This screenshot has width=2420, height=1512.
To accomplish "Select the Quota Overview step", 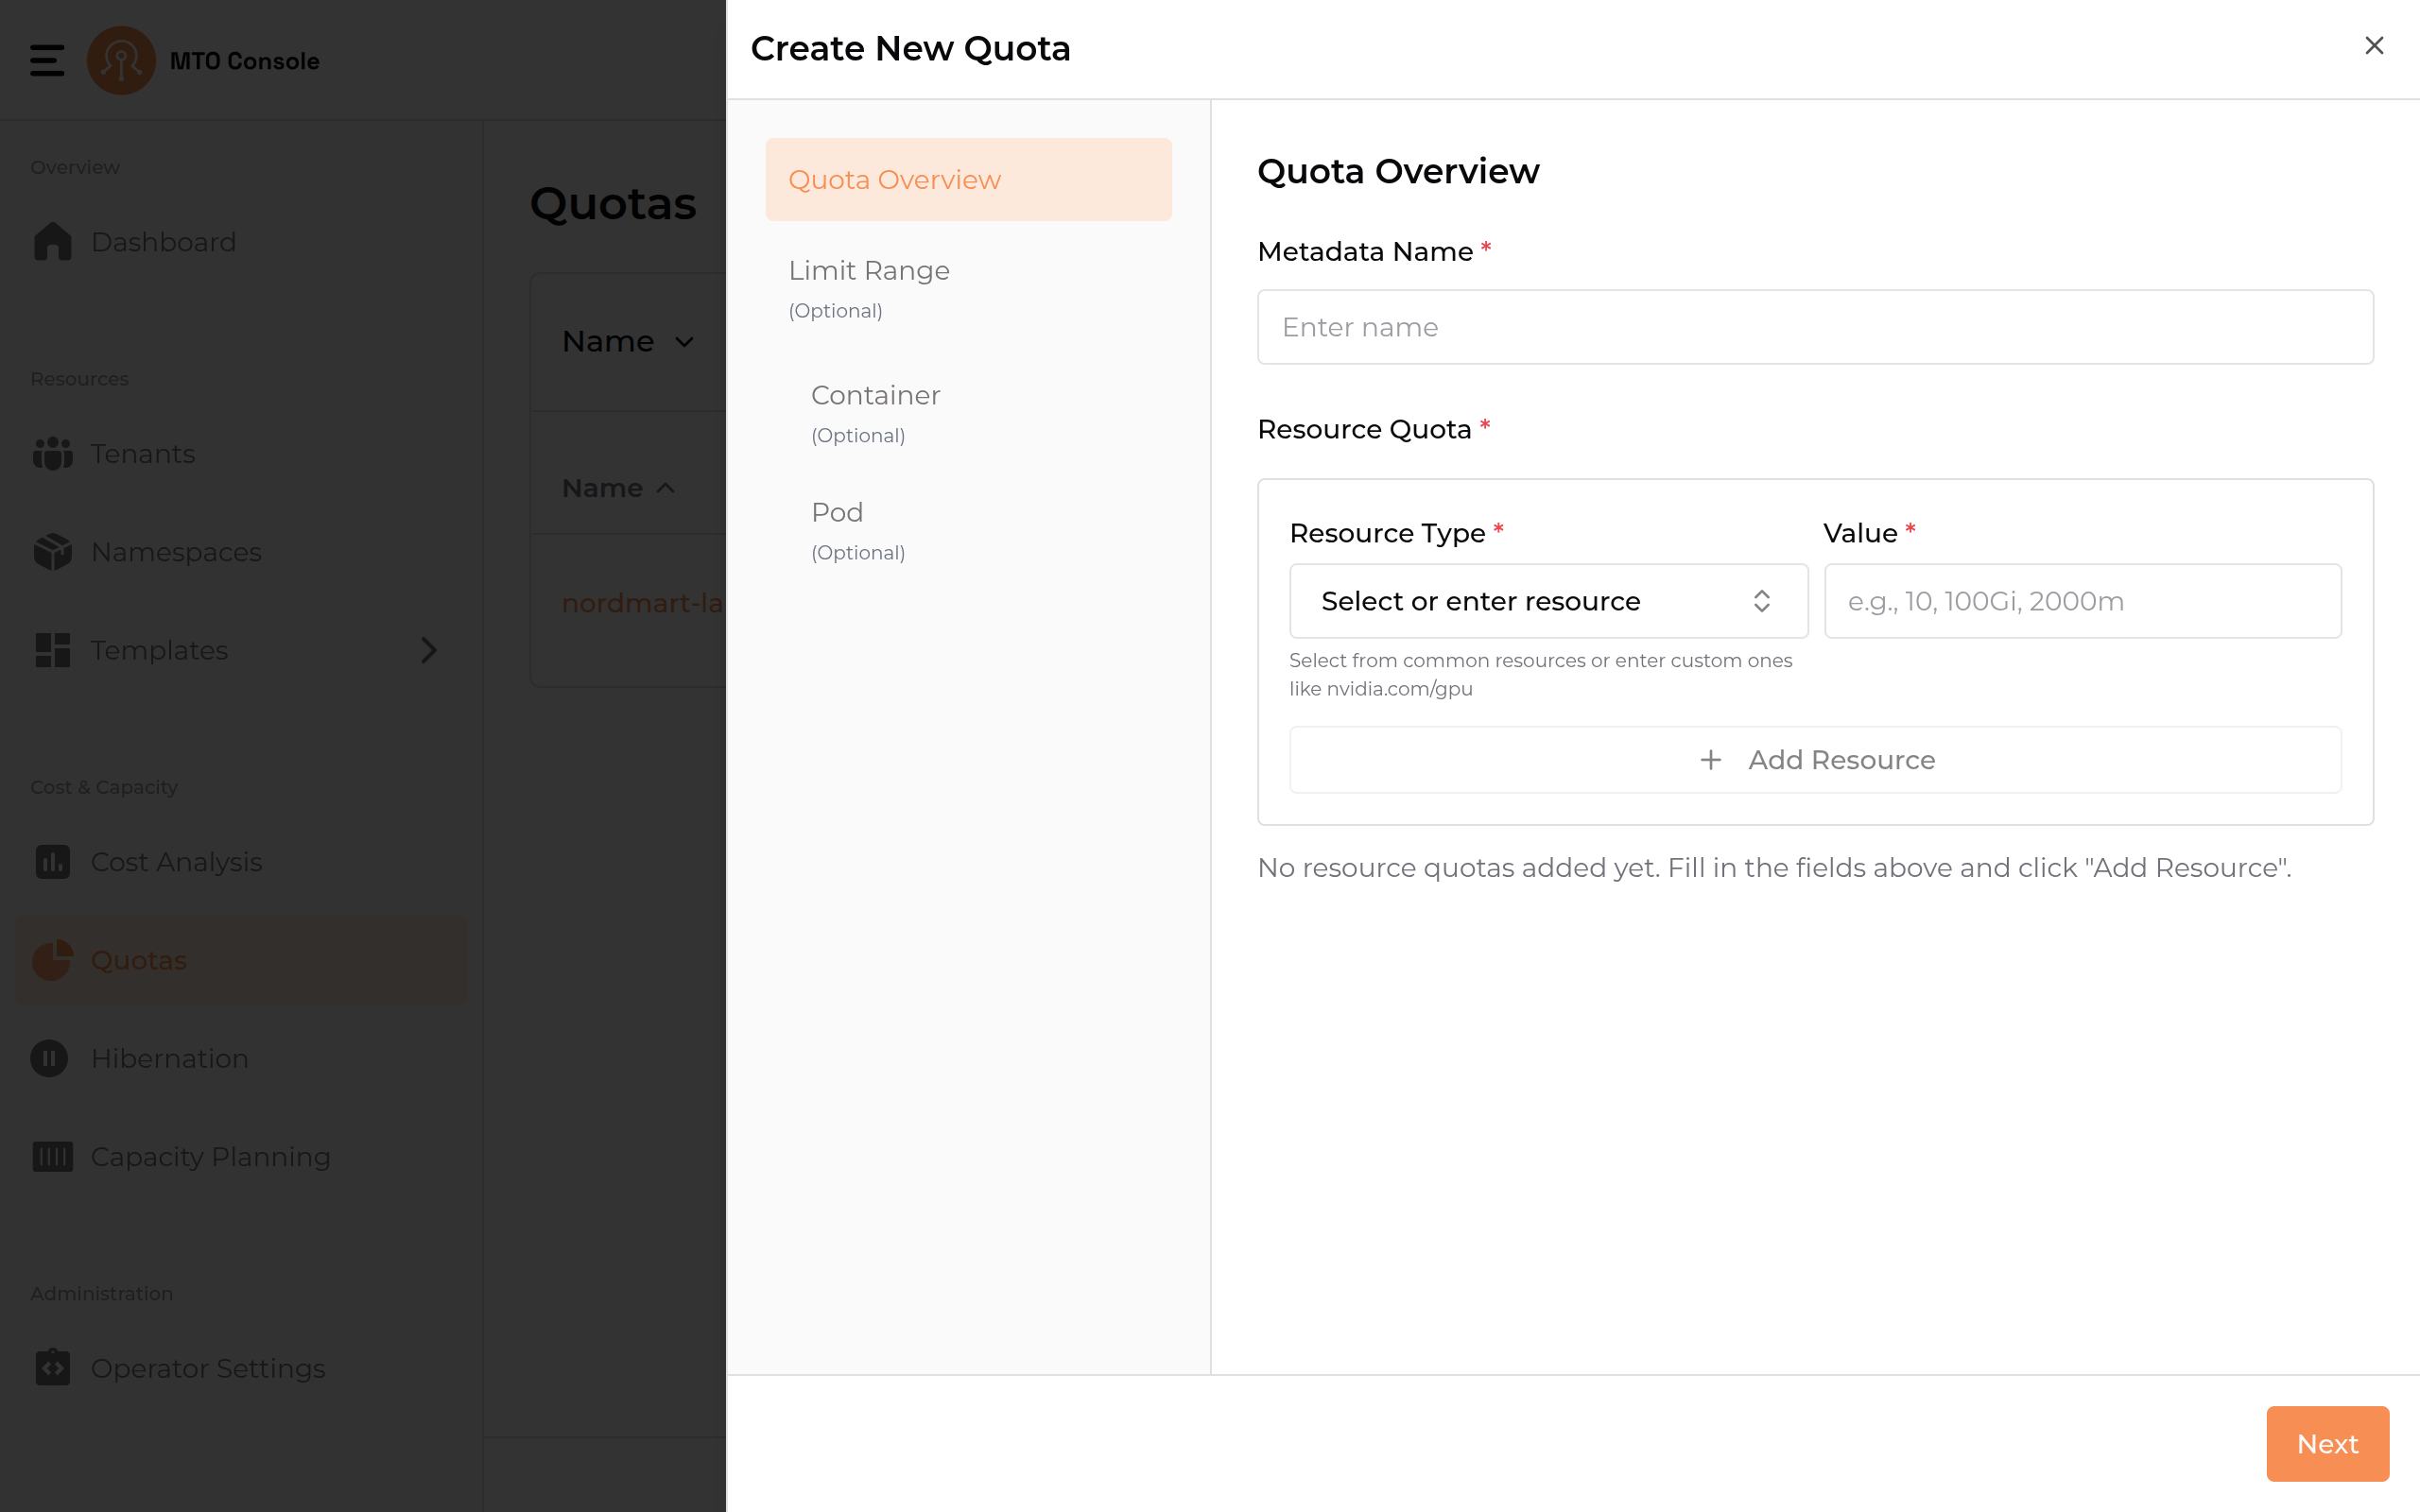I will pos(968,180).
